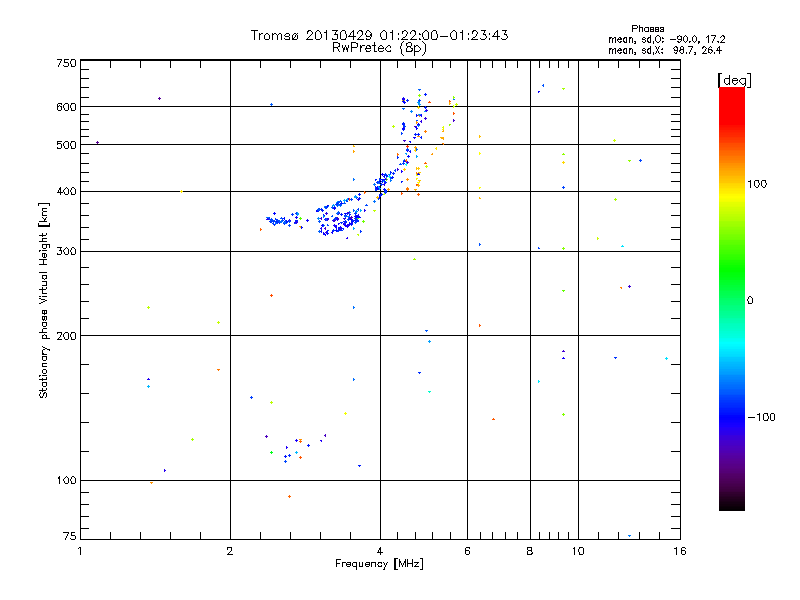Click the colorbar tick label '-100'
800x600 pixels.
point(761,417)
